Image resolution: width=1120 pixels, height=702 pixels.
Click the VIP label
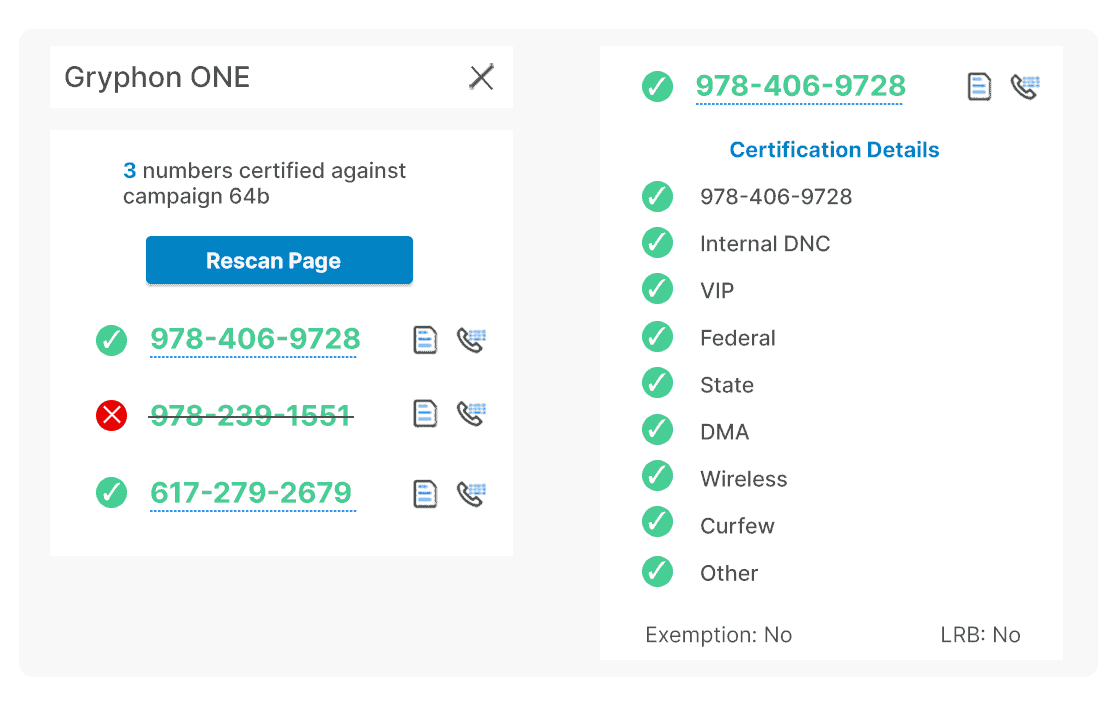point(717,291)
